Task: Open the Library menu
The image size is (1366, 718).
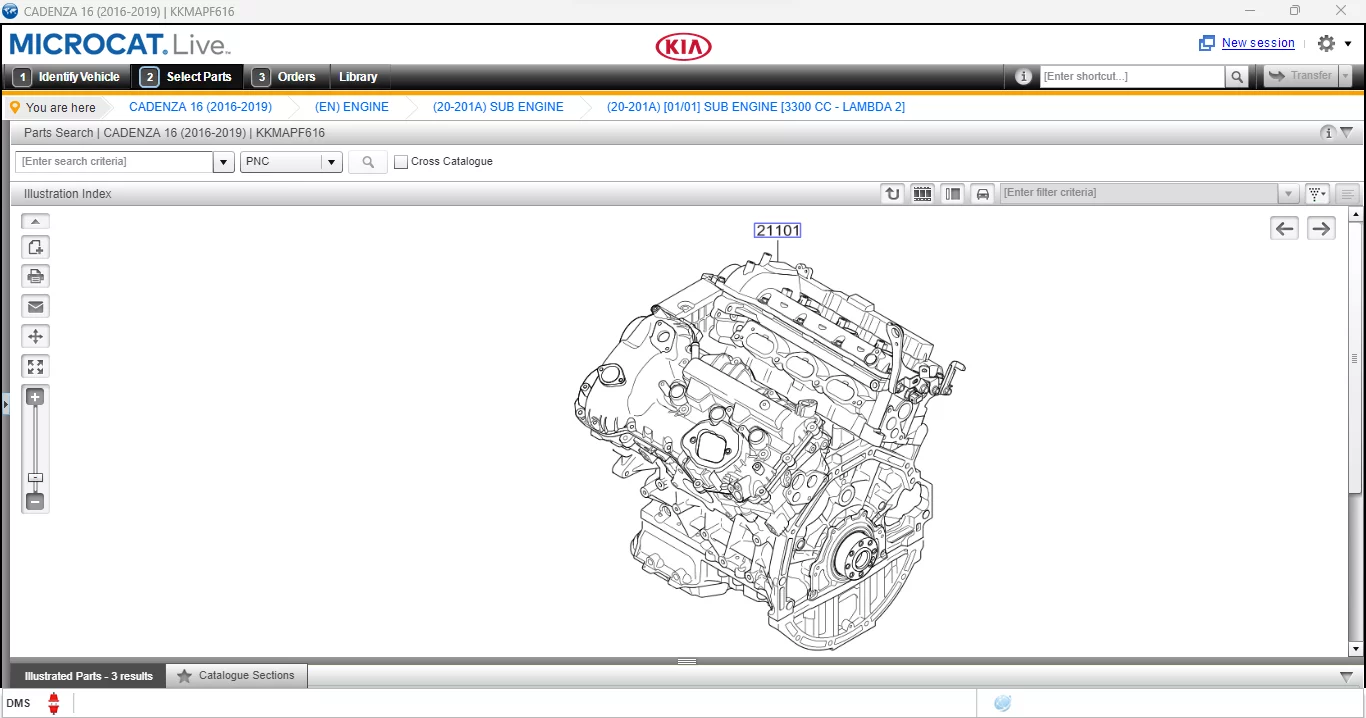Action: [x=359, y=76]
